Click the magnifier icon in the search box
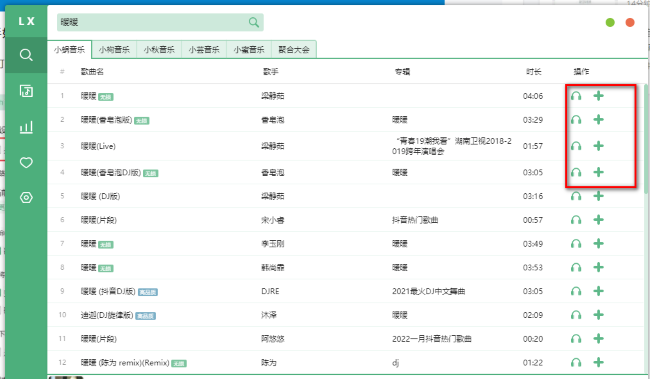Screen dimensions: 650x379 (x=254, y=22)
